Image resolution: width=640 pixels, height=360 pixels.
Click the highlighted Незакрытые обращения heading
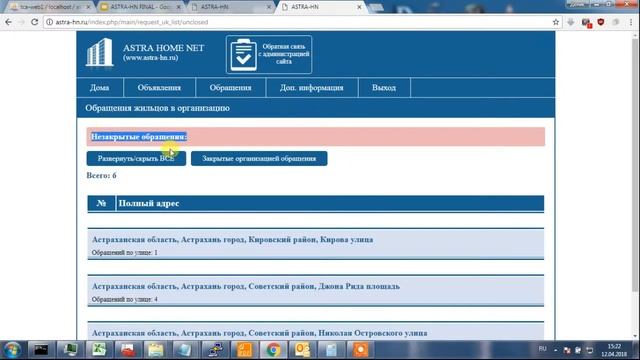click(139, 137)
